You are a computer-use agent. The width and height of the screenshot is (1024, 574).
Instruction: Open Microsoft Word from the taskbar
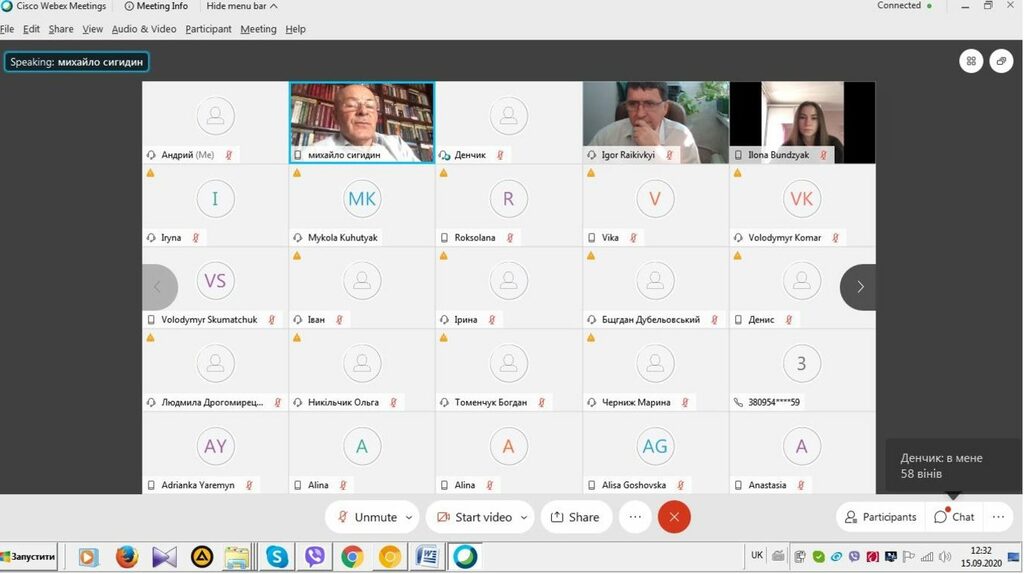pos(427,557)
